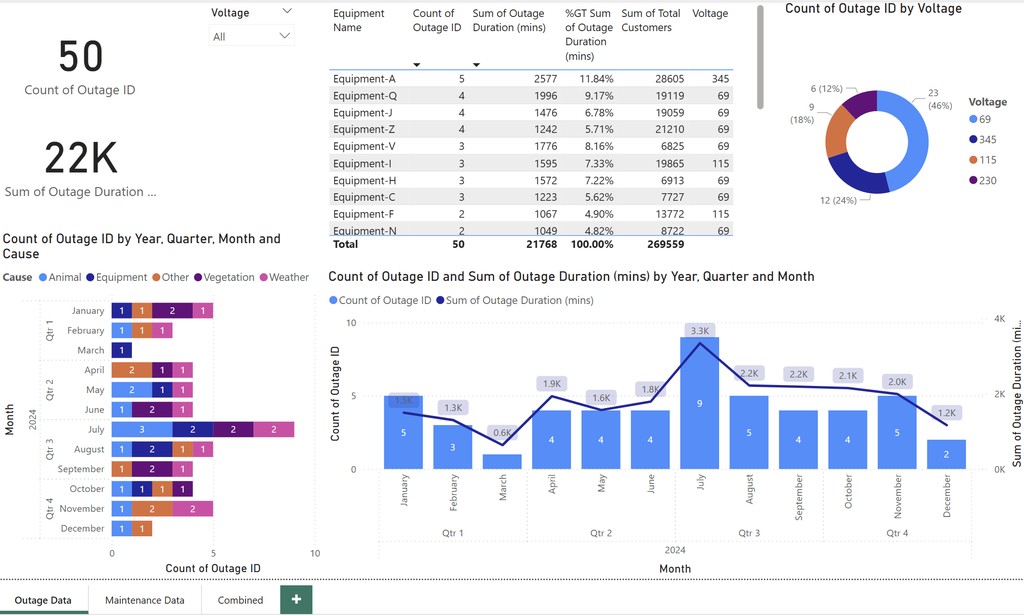Image resolution: width=1024 pixels, height=615 pixels.
Task: Select the Equipment-H table row
Action: click(531, 180)
